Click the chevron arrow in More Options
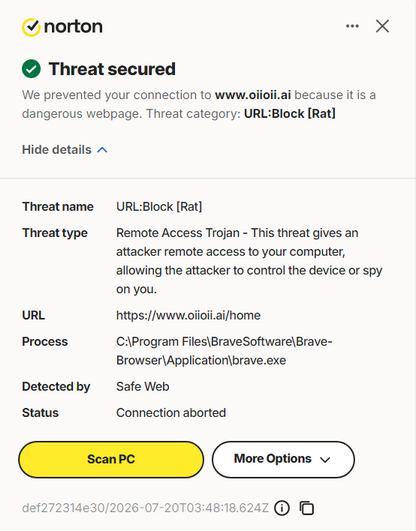 (x=325, y=460)
